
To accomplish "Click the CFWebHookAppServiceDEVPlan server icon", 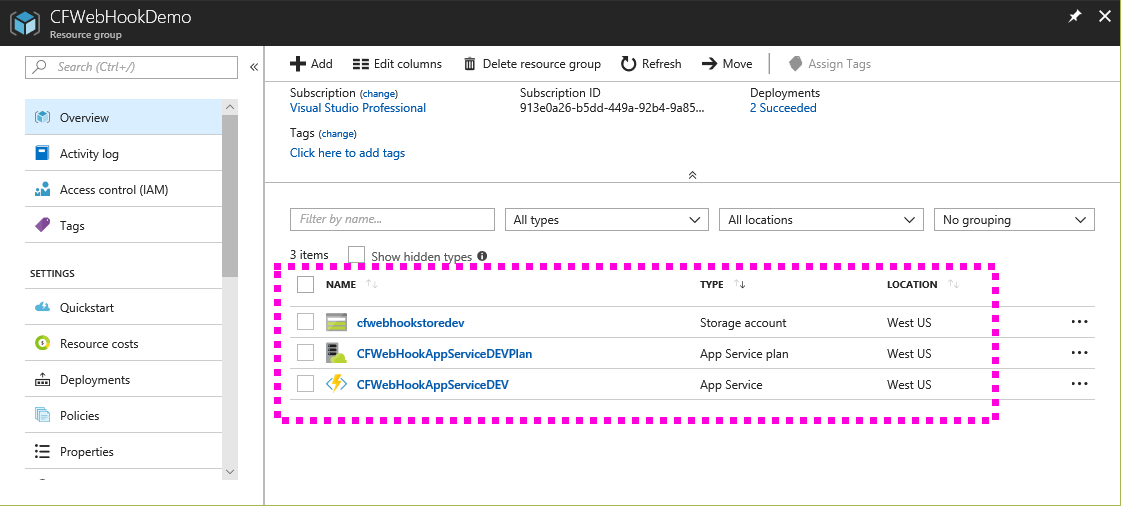I will point(336,353).
